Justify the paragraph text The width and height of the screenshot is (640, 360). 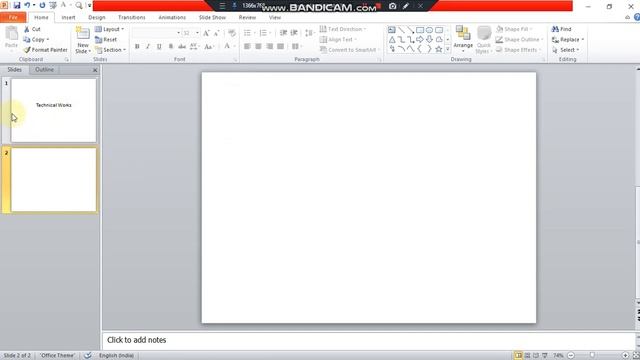280,47
